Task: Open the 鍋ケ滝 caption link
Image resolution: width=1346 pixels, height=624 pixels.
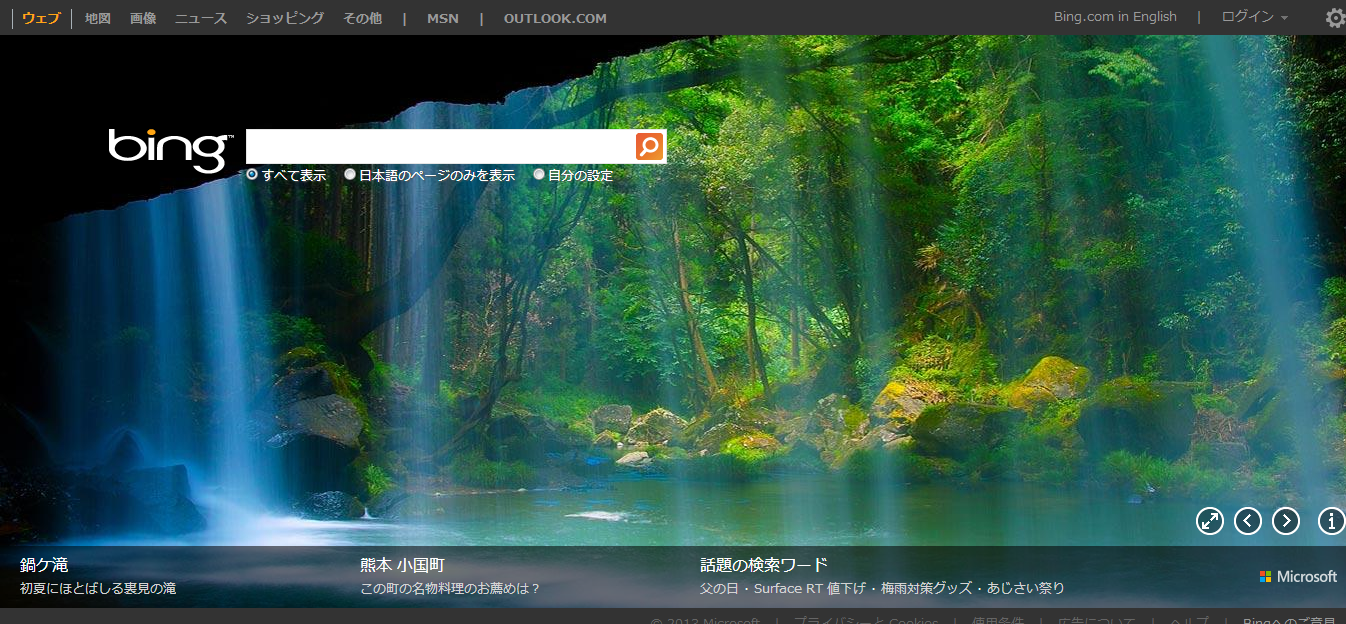Action: (x=44, y=565)
